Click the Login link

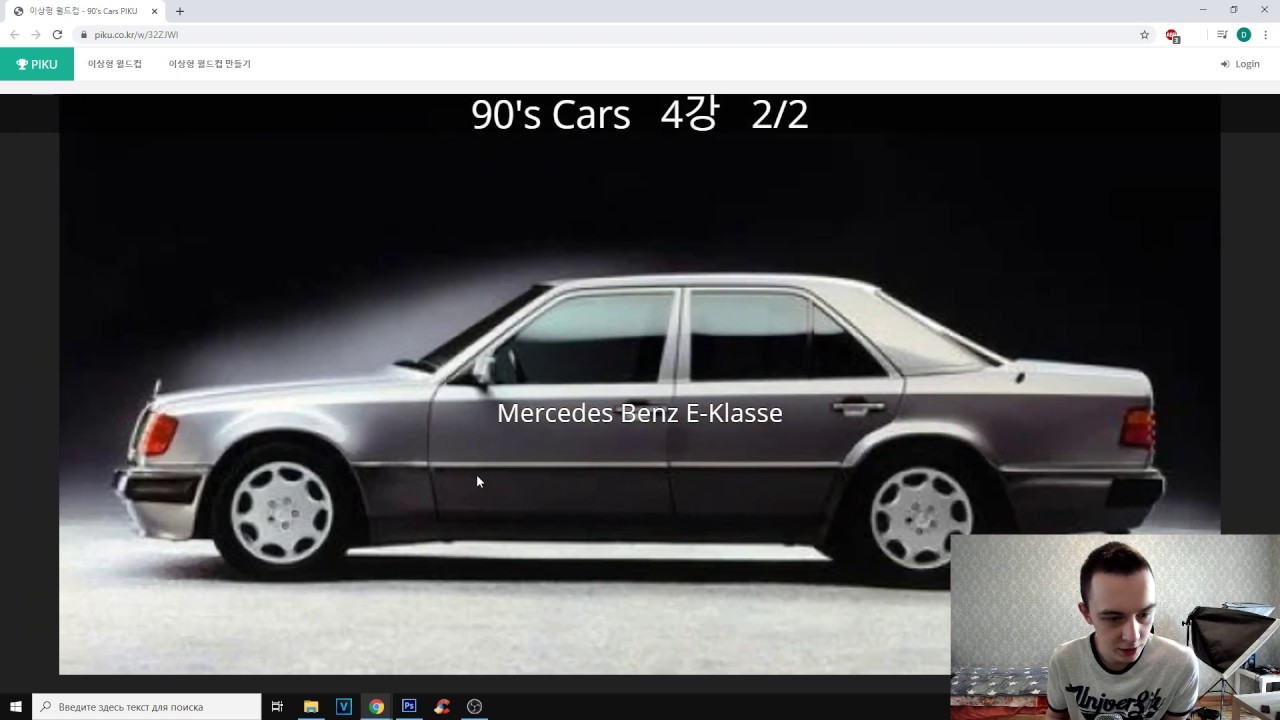(x=1240, y=64)
